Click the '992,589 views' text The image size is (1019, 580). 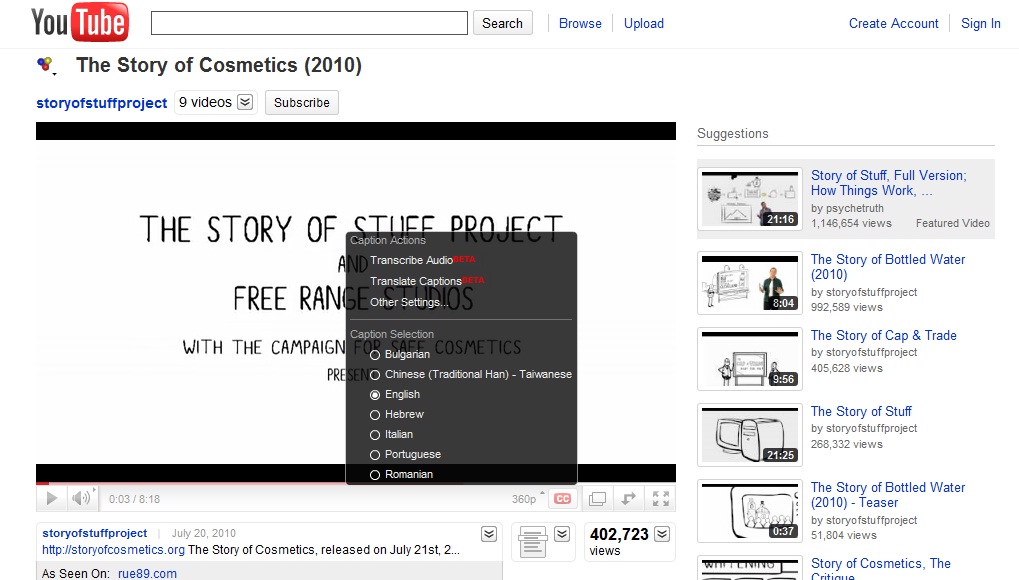click(x=847, y=308)
